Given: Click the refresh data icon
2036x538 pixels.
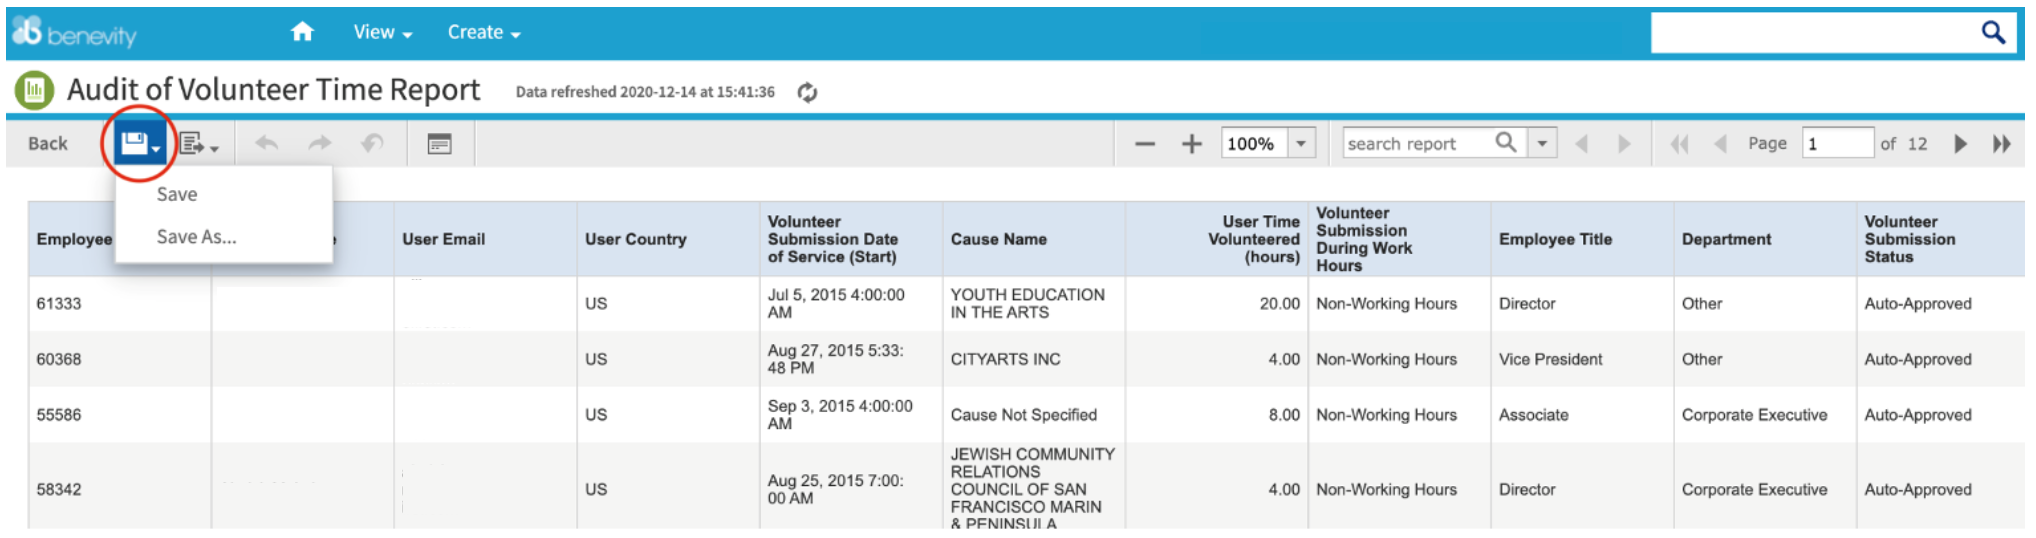Looking at the screenshot, I should [807, 93].
